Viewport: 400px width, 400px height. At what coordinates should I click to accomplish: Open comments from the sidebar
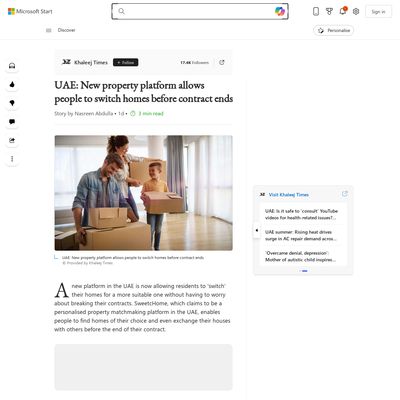12,122
